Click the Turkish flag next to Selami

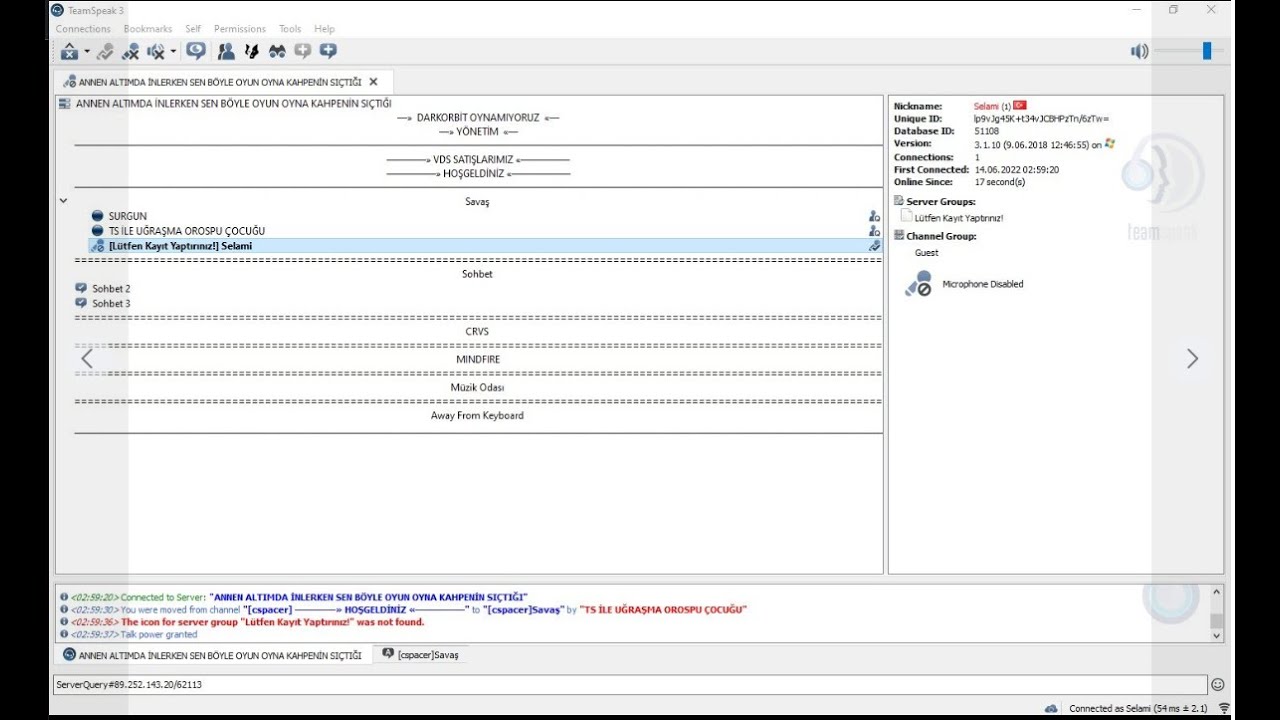click(x=1020, y=105)
